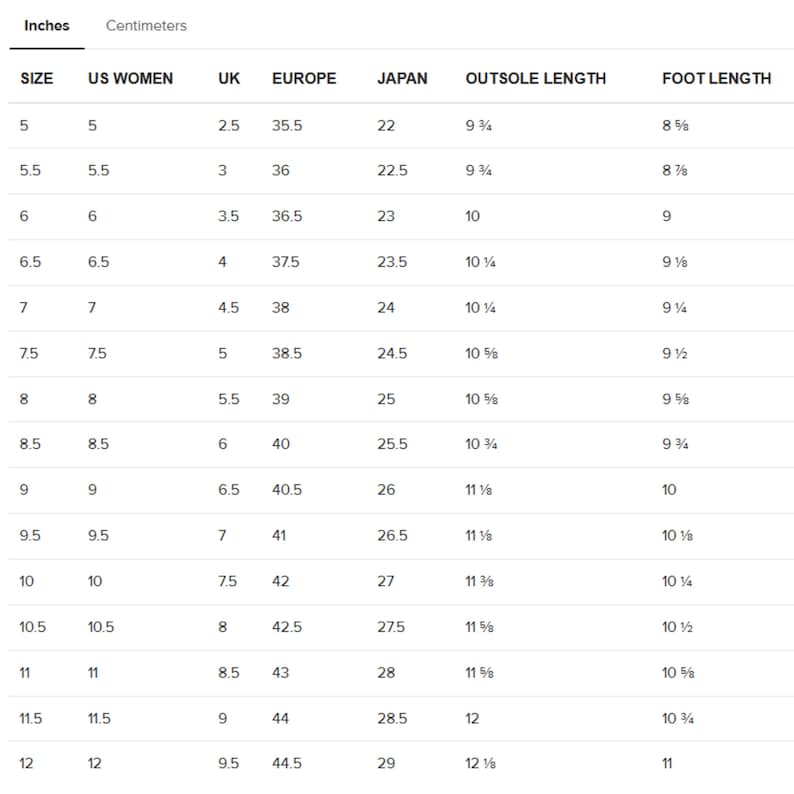This screenshot has height=794, width=794.
Task: Select Japan size 27 cell
Action: pos(385,581)
